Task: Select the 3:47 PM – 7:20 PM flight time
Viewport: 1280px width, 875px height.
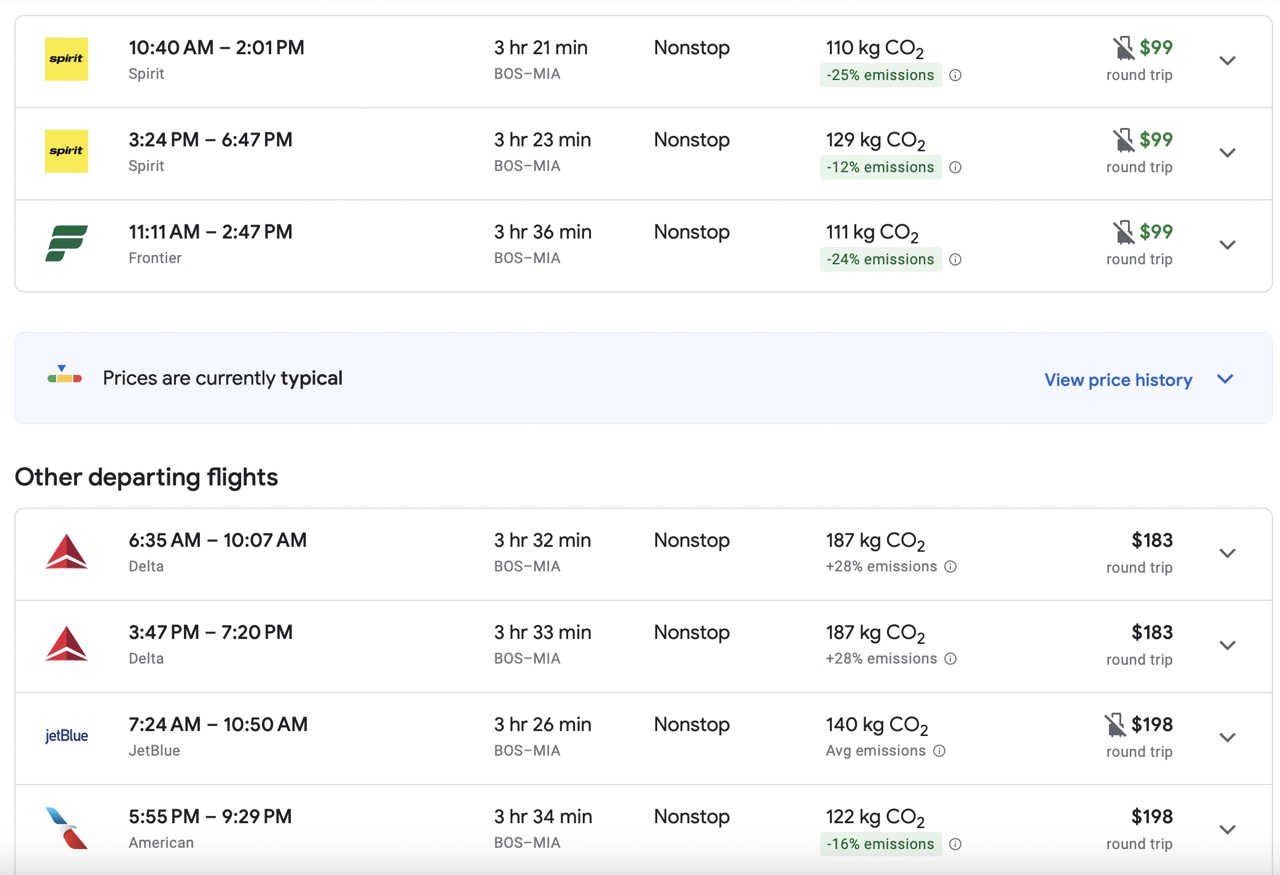Action: (210, 632)
